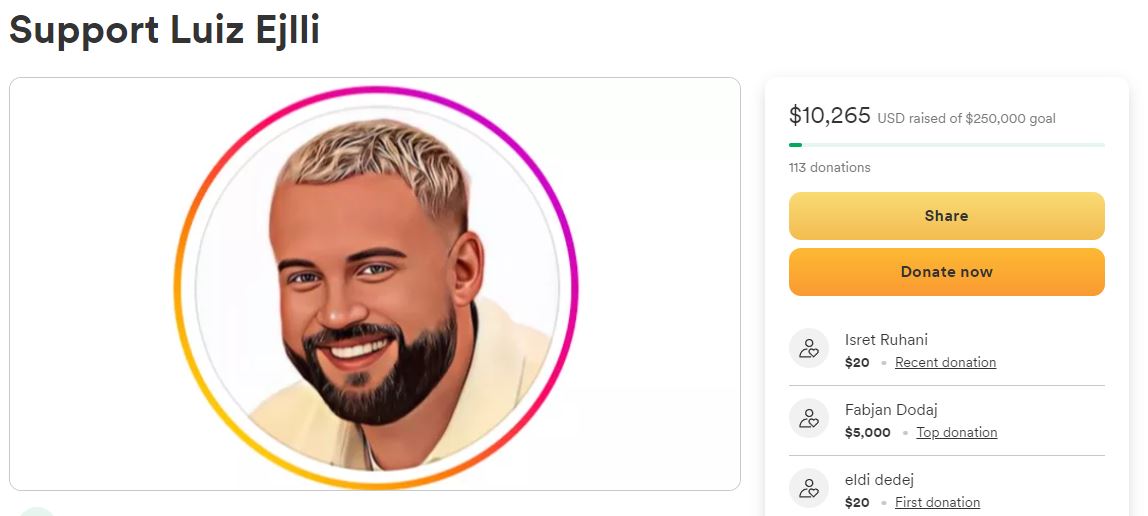Click the 113 donations count text

point(830,168)
